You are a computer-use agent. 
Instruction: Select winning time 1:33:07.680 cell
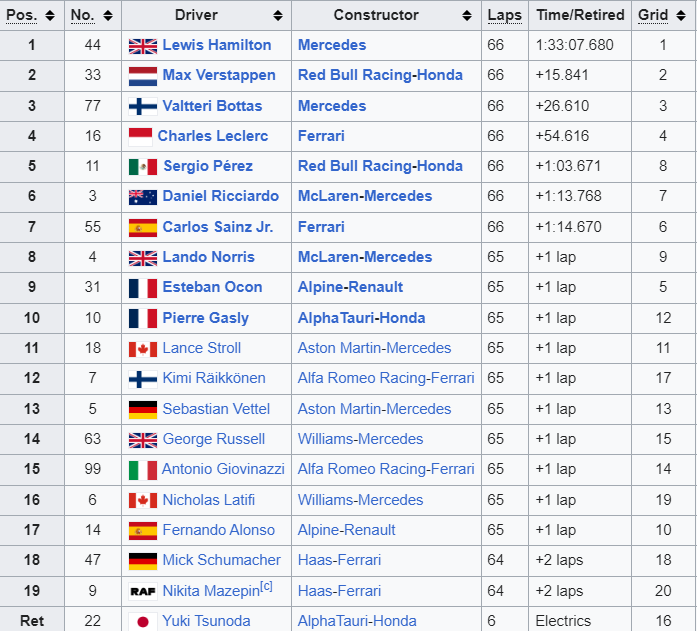(580, 45)
